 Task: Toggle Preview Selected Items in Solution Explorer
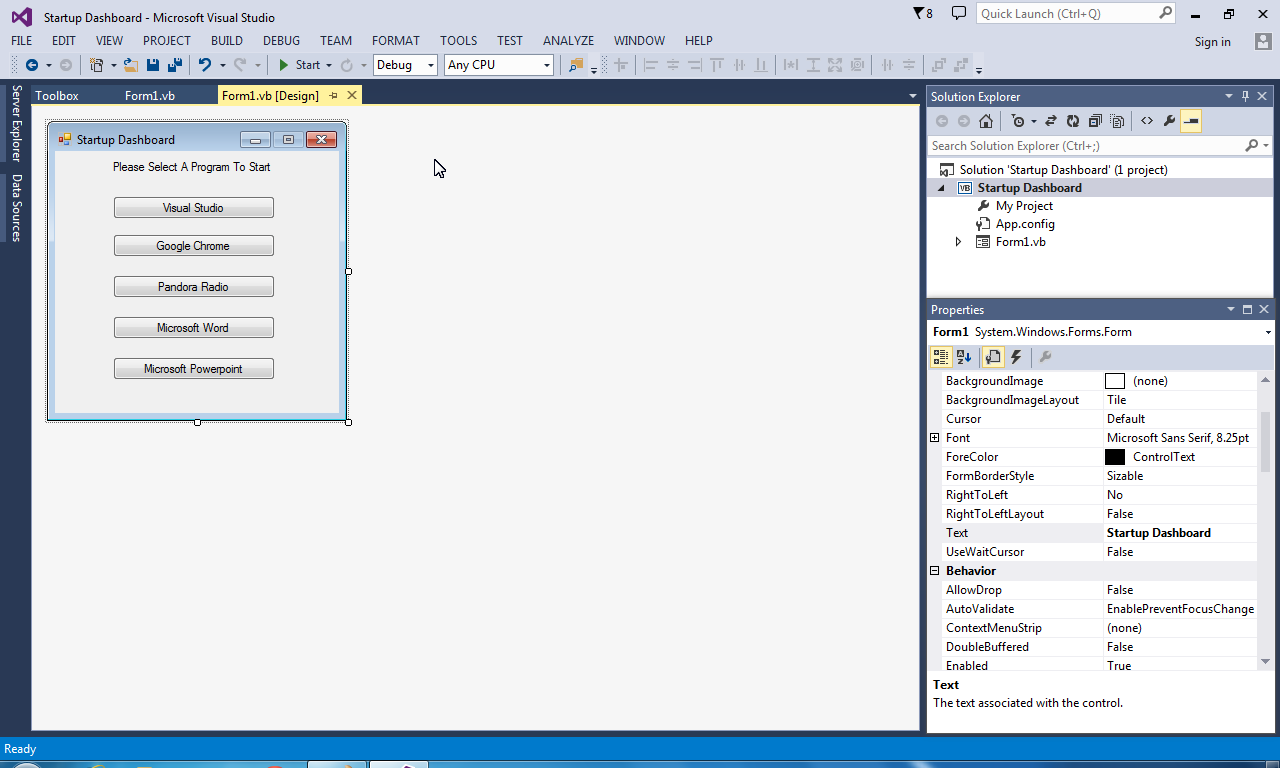coord(1191,121)
